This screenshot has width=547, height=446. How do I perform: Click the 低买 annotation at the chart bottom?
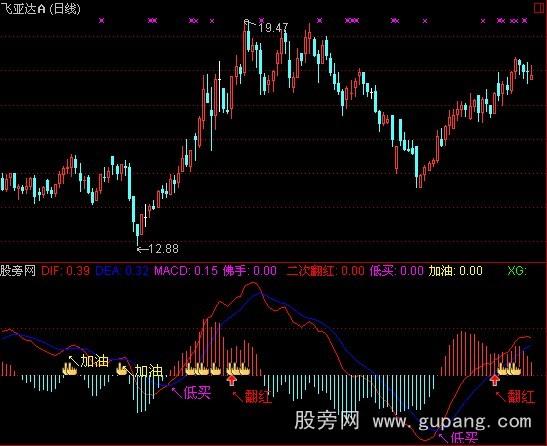coord(464,439)
